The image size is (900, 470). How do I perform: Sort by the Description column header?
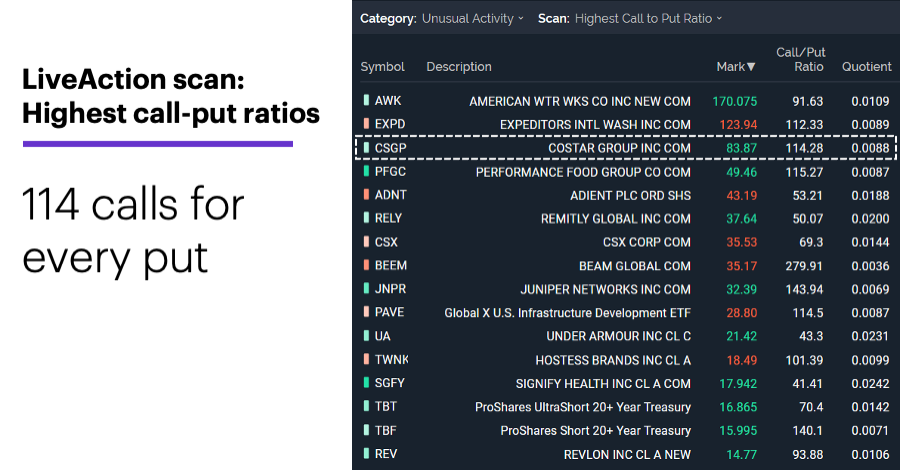click(x=459, y=67)
